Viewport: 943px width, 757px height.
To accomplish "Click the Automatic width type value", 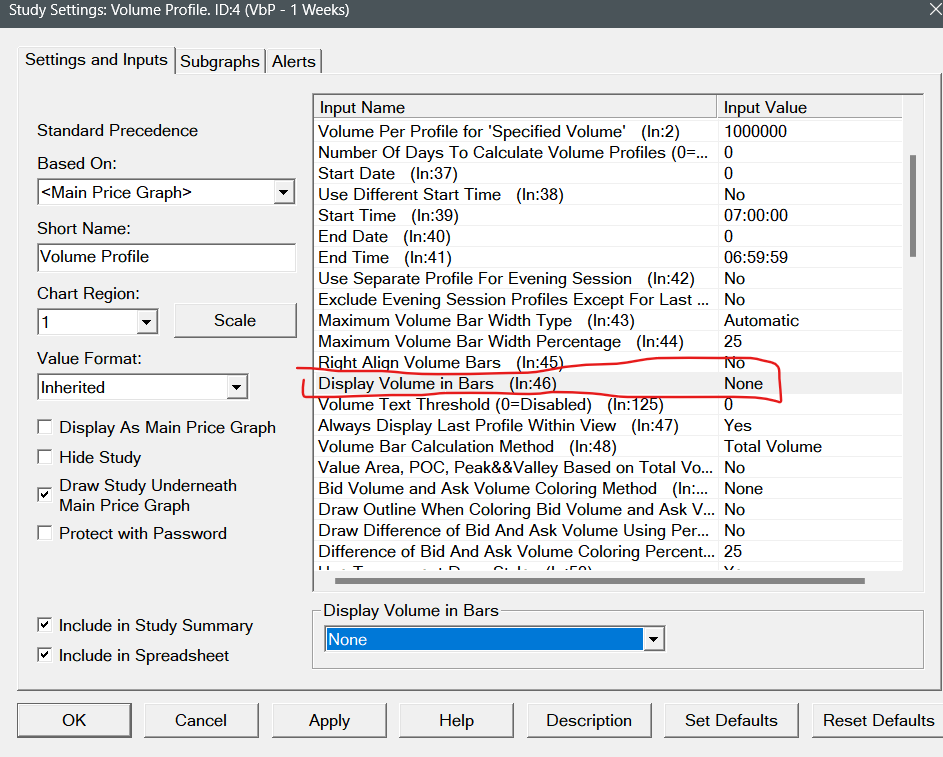I will coord(761,320).
